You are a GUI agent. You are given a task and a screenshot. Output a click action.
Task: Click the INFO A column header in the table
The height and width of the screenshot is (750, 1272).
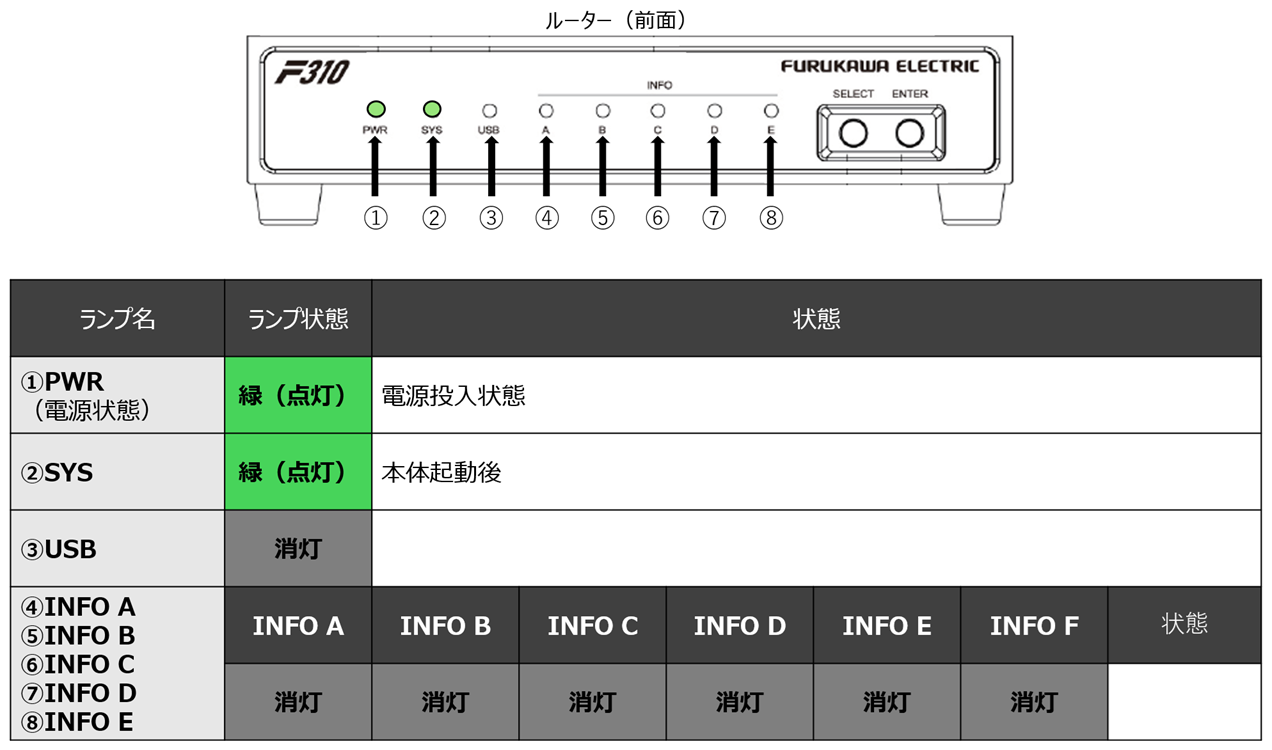(x=298, y=626)
